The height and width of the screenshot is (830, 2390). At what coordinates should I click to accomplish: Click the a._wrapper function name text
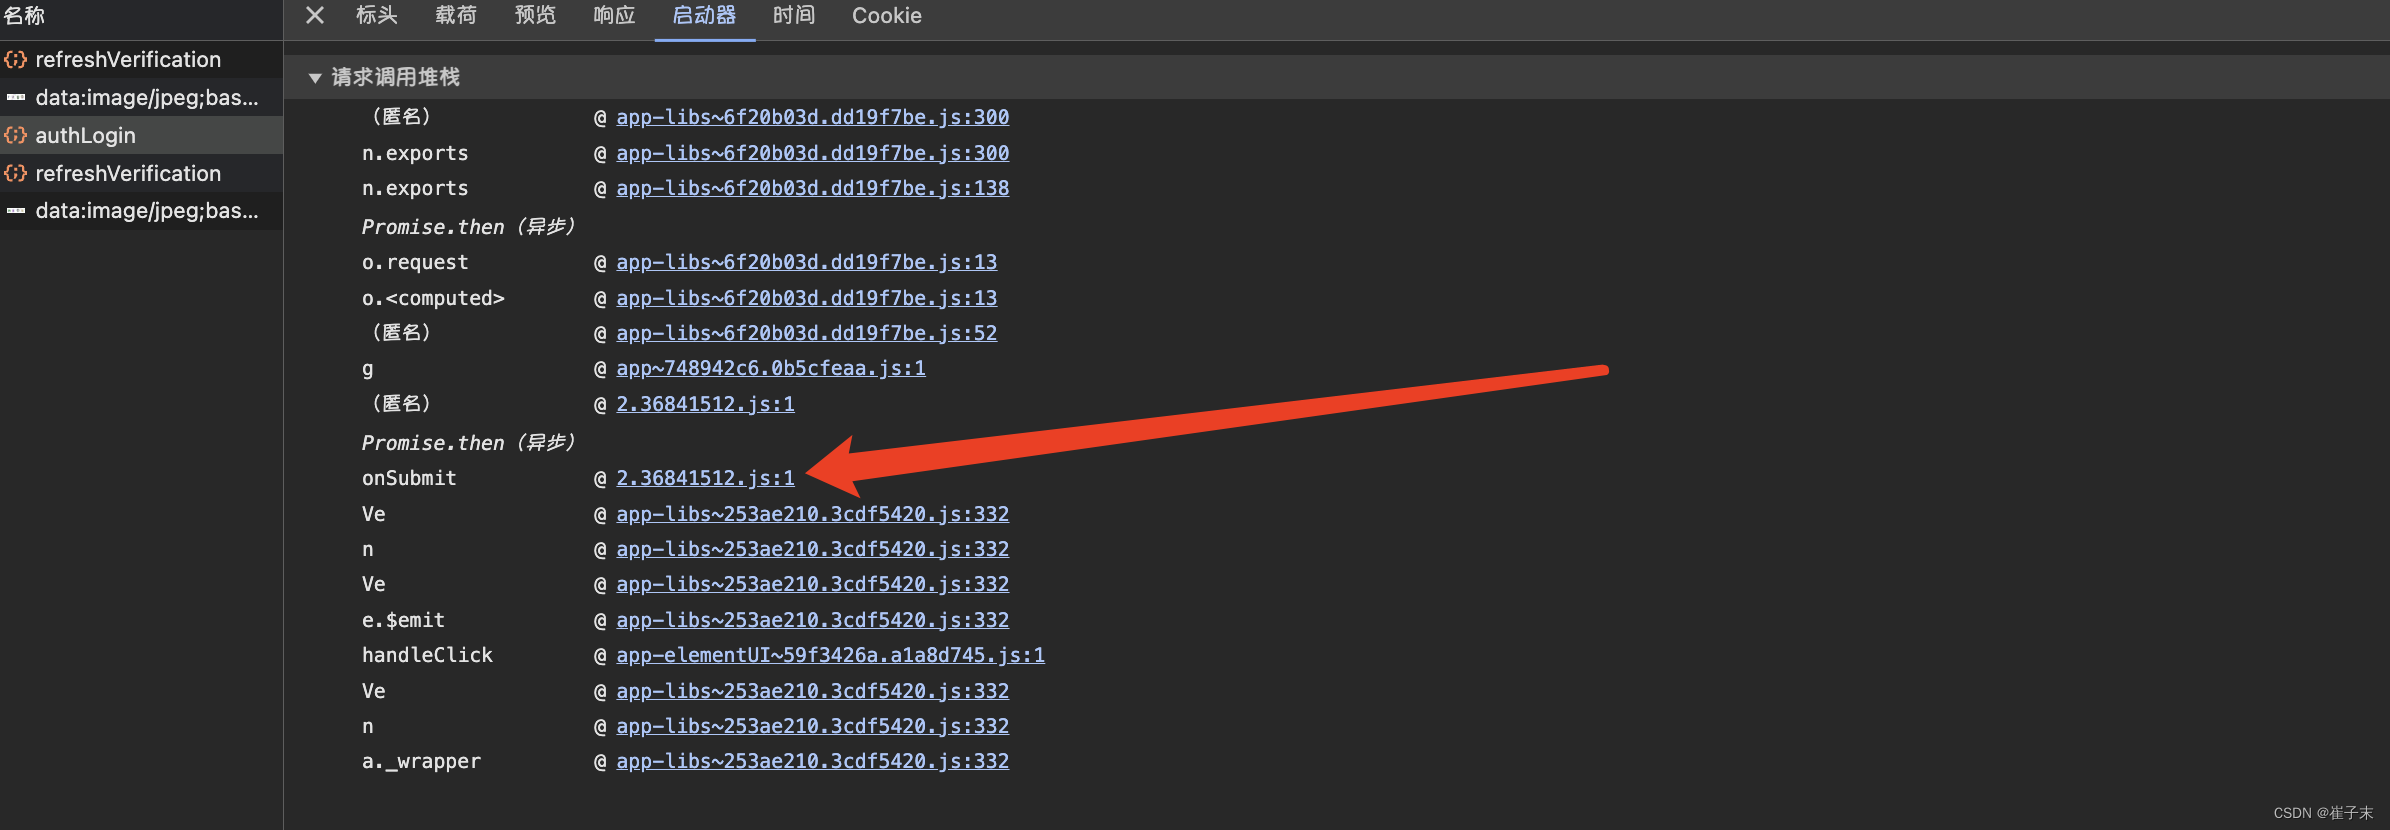click(421, 761)
